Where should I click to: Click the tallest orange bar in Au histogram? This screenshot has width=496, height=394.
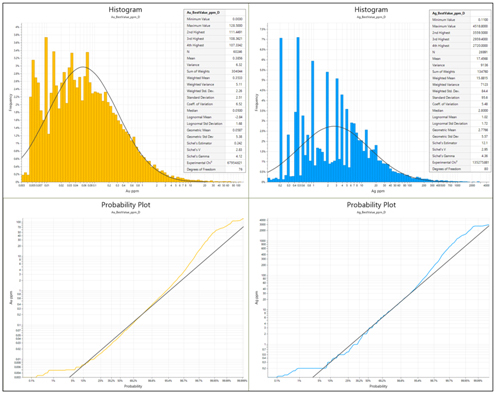pos(46,109)
